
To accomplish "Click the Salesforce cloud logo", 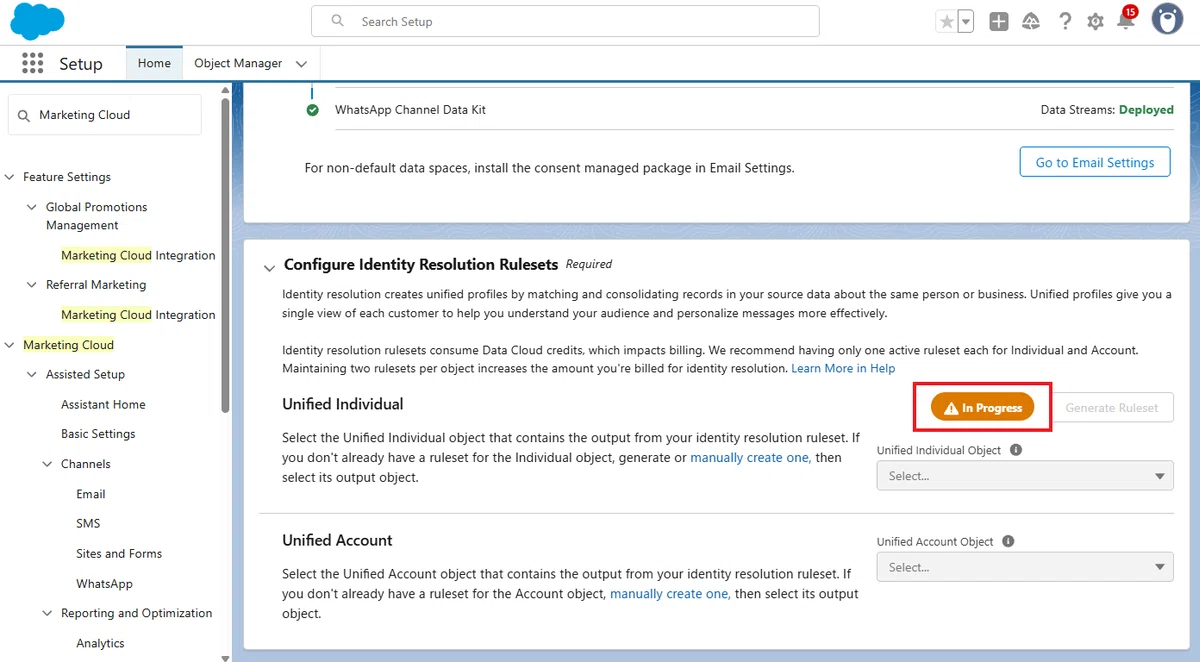I will [x=37, y=21].
